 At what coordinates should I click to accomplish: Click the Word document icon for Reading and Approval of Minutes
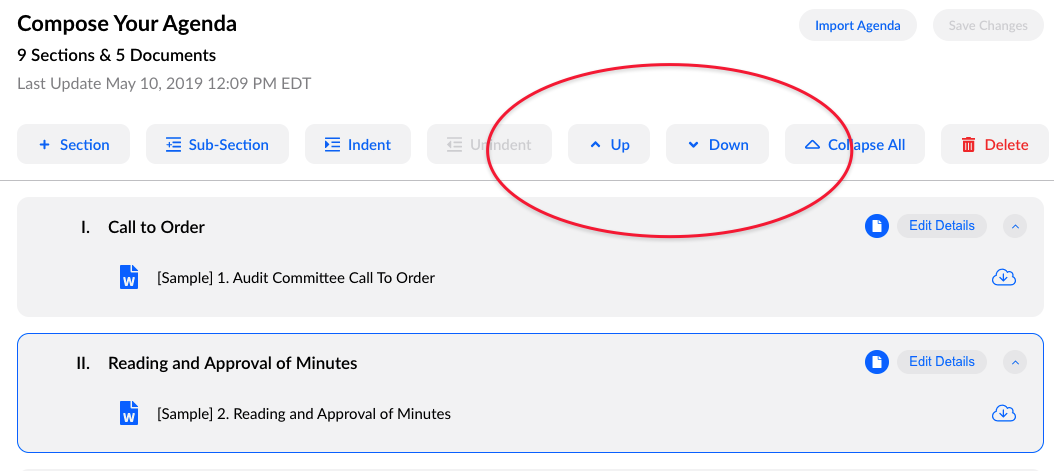coord(129,413)
